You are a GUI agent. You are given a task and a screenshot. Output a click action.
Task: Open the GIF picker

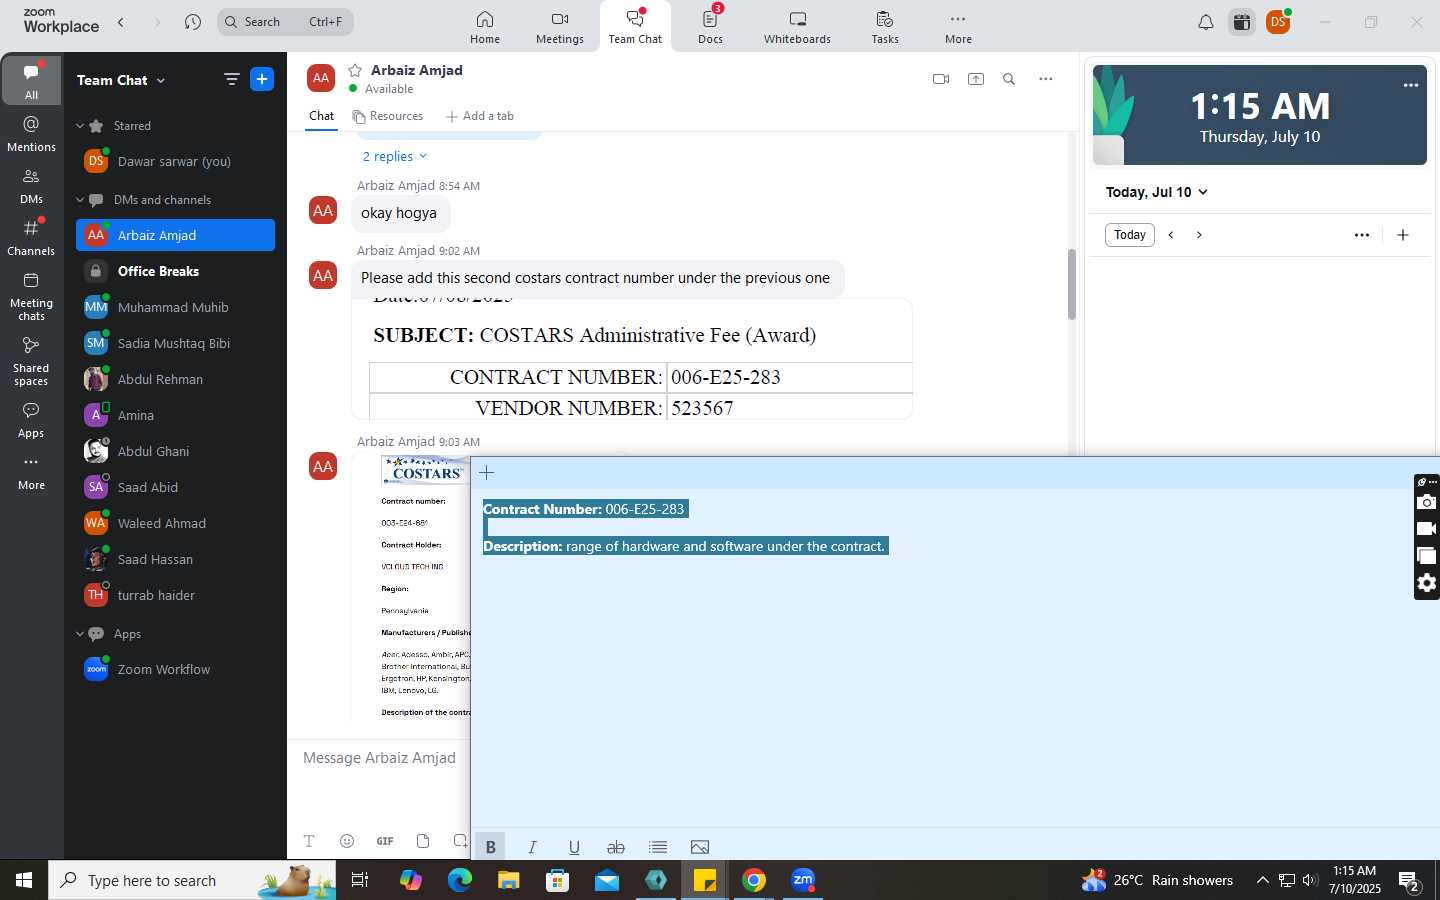tap(385, 841)
